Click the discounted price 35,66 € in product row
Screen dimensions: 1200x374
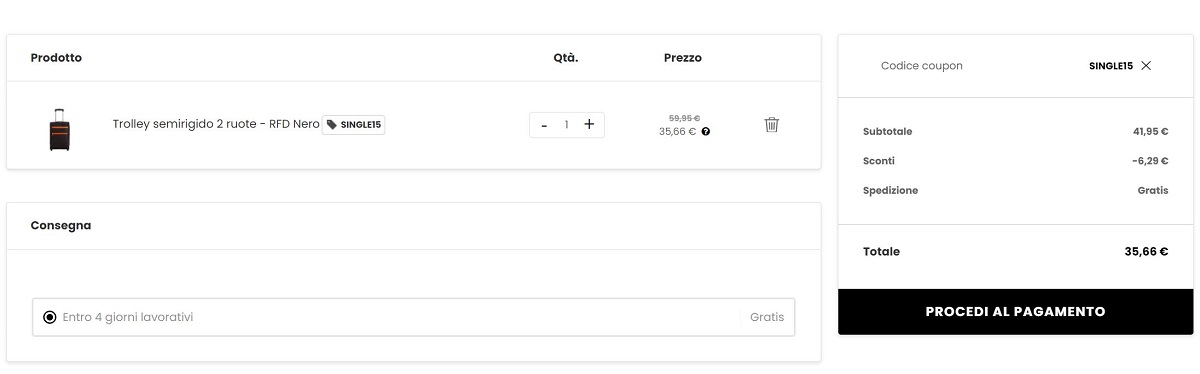tap(677, 131)
